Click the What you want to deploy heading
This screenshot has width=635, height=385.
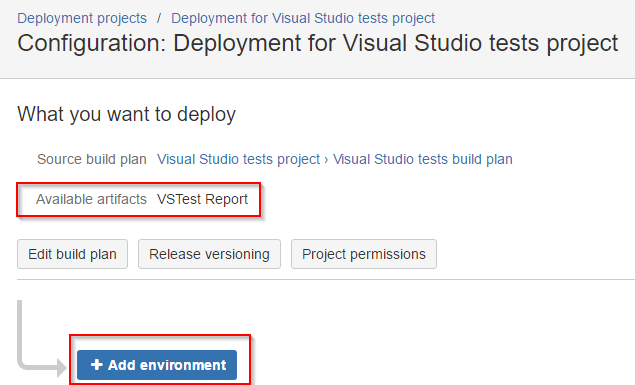click(126, 115)
